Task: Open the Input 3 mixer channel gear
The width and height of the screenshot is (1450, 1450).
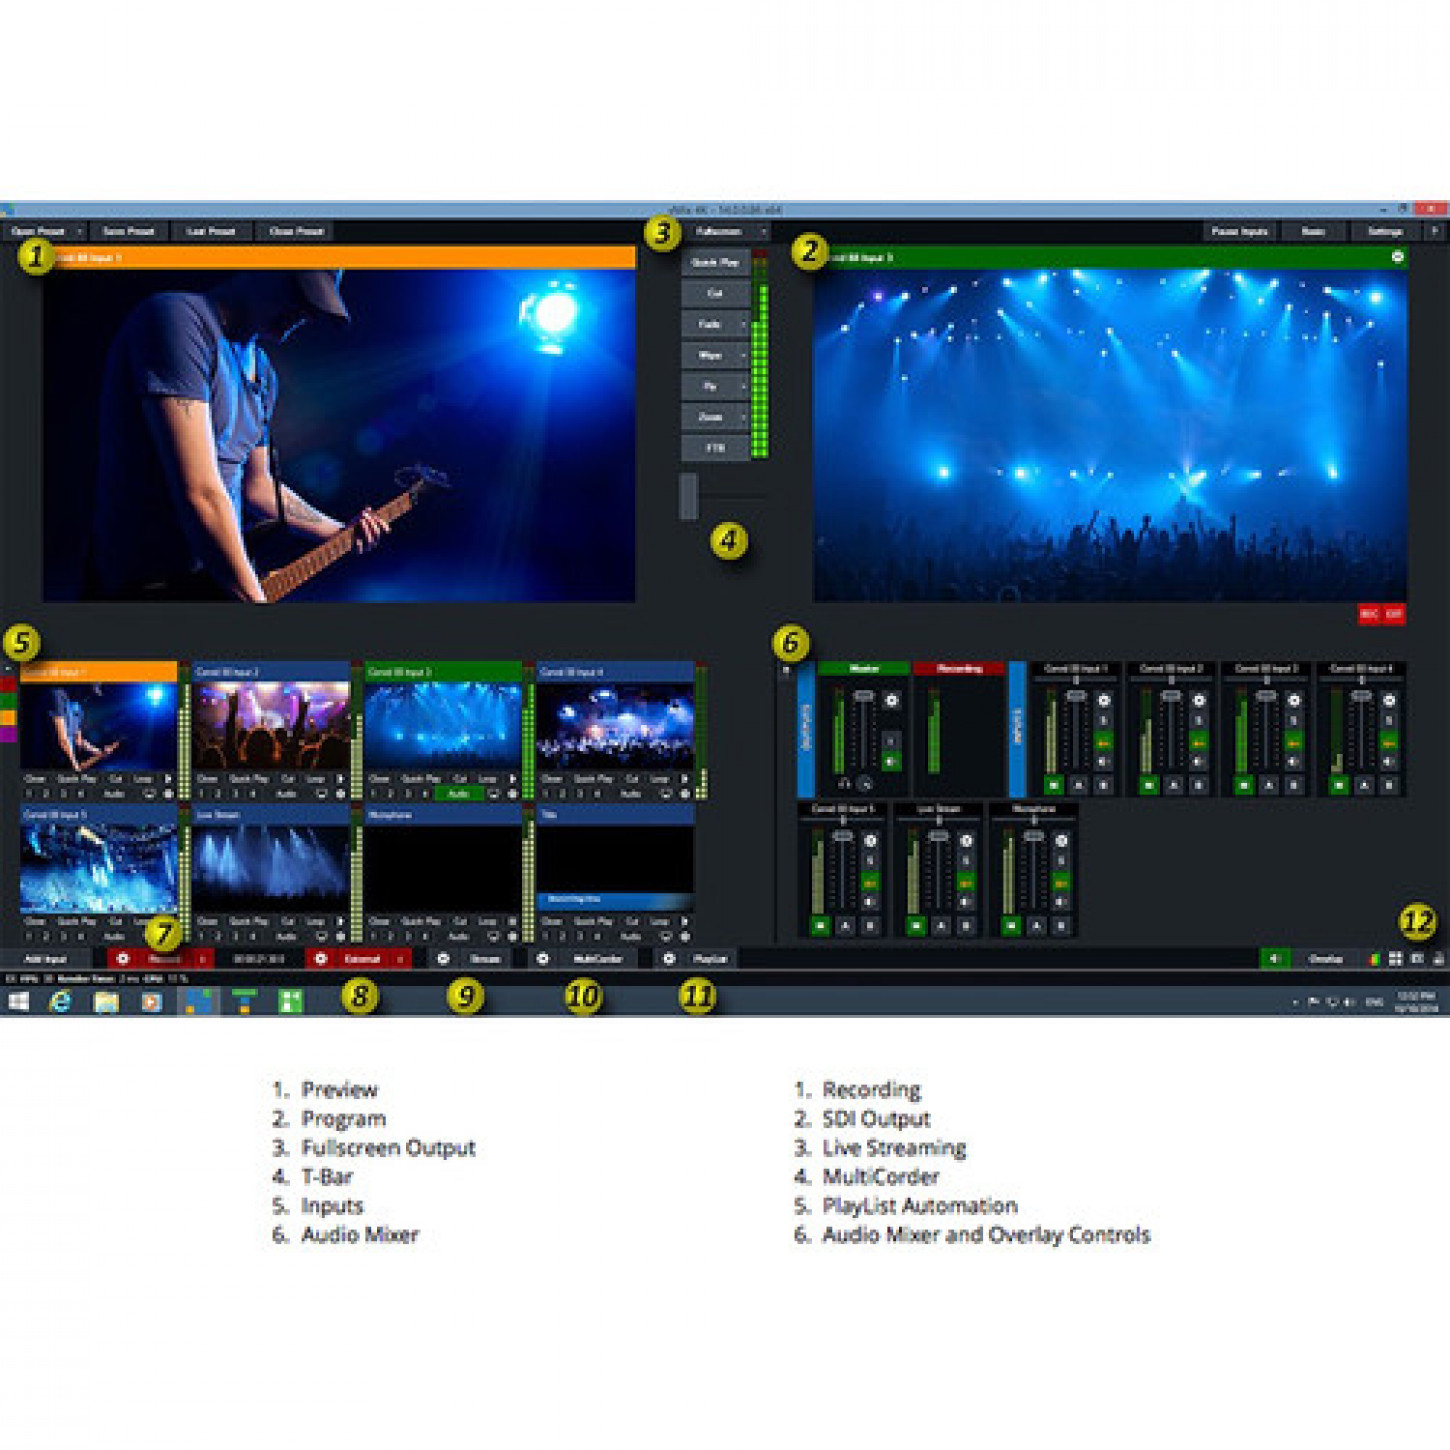Action: pyautogui.click(x=1294, y=700)
